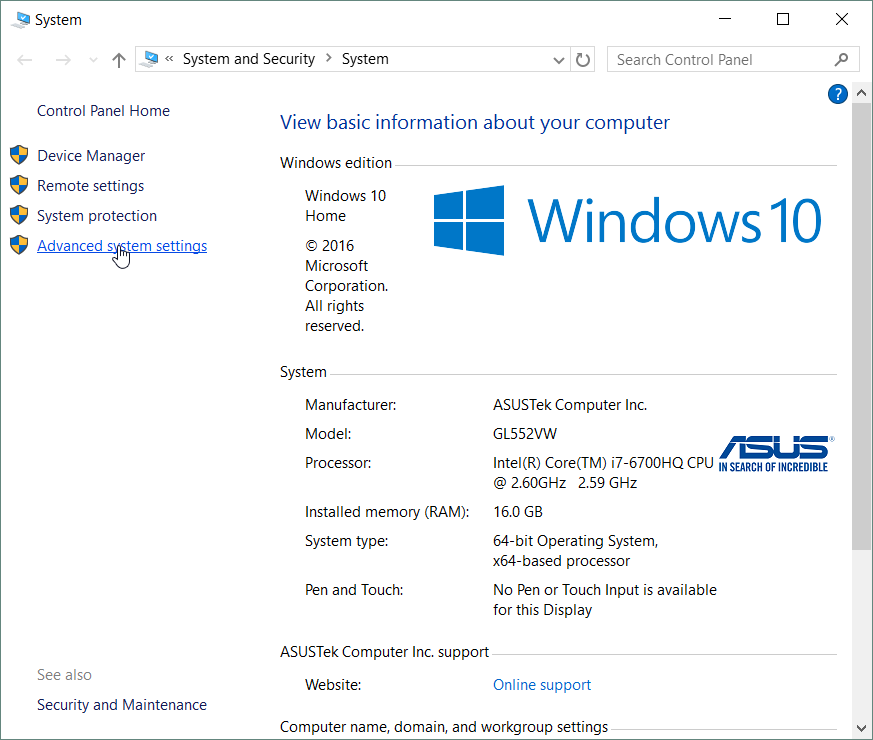
Task: Go up one level with the Up arrow
Action: click(119, 60)
